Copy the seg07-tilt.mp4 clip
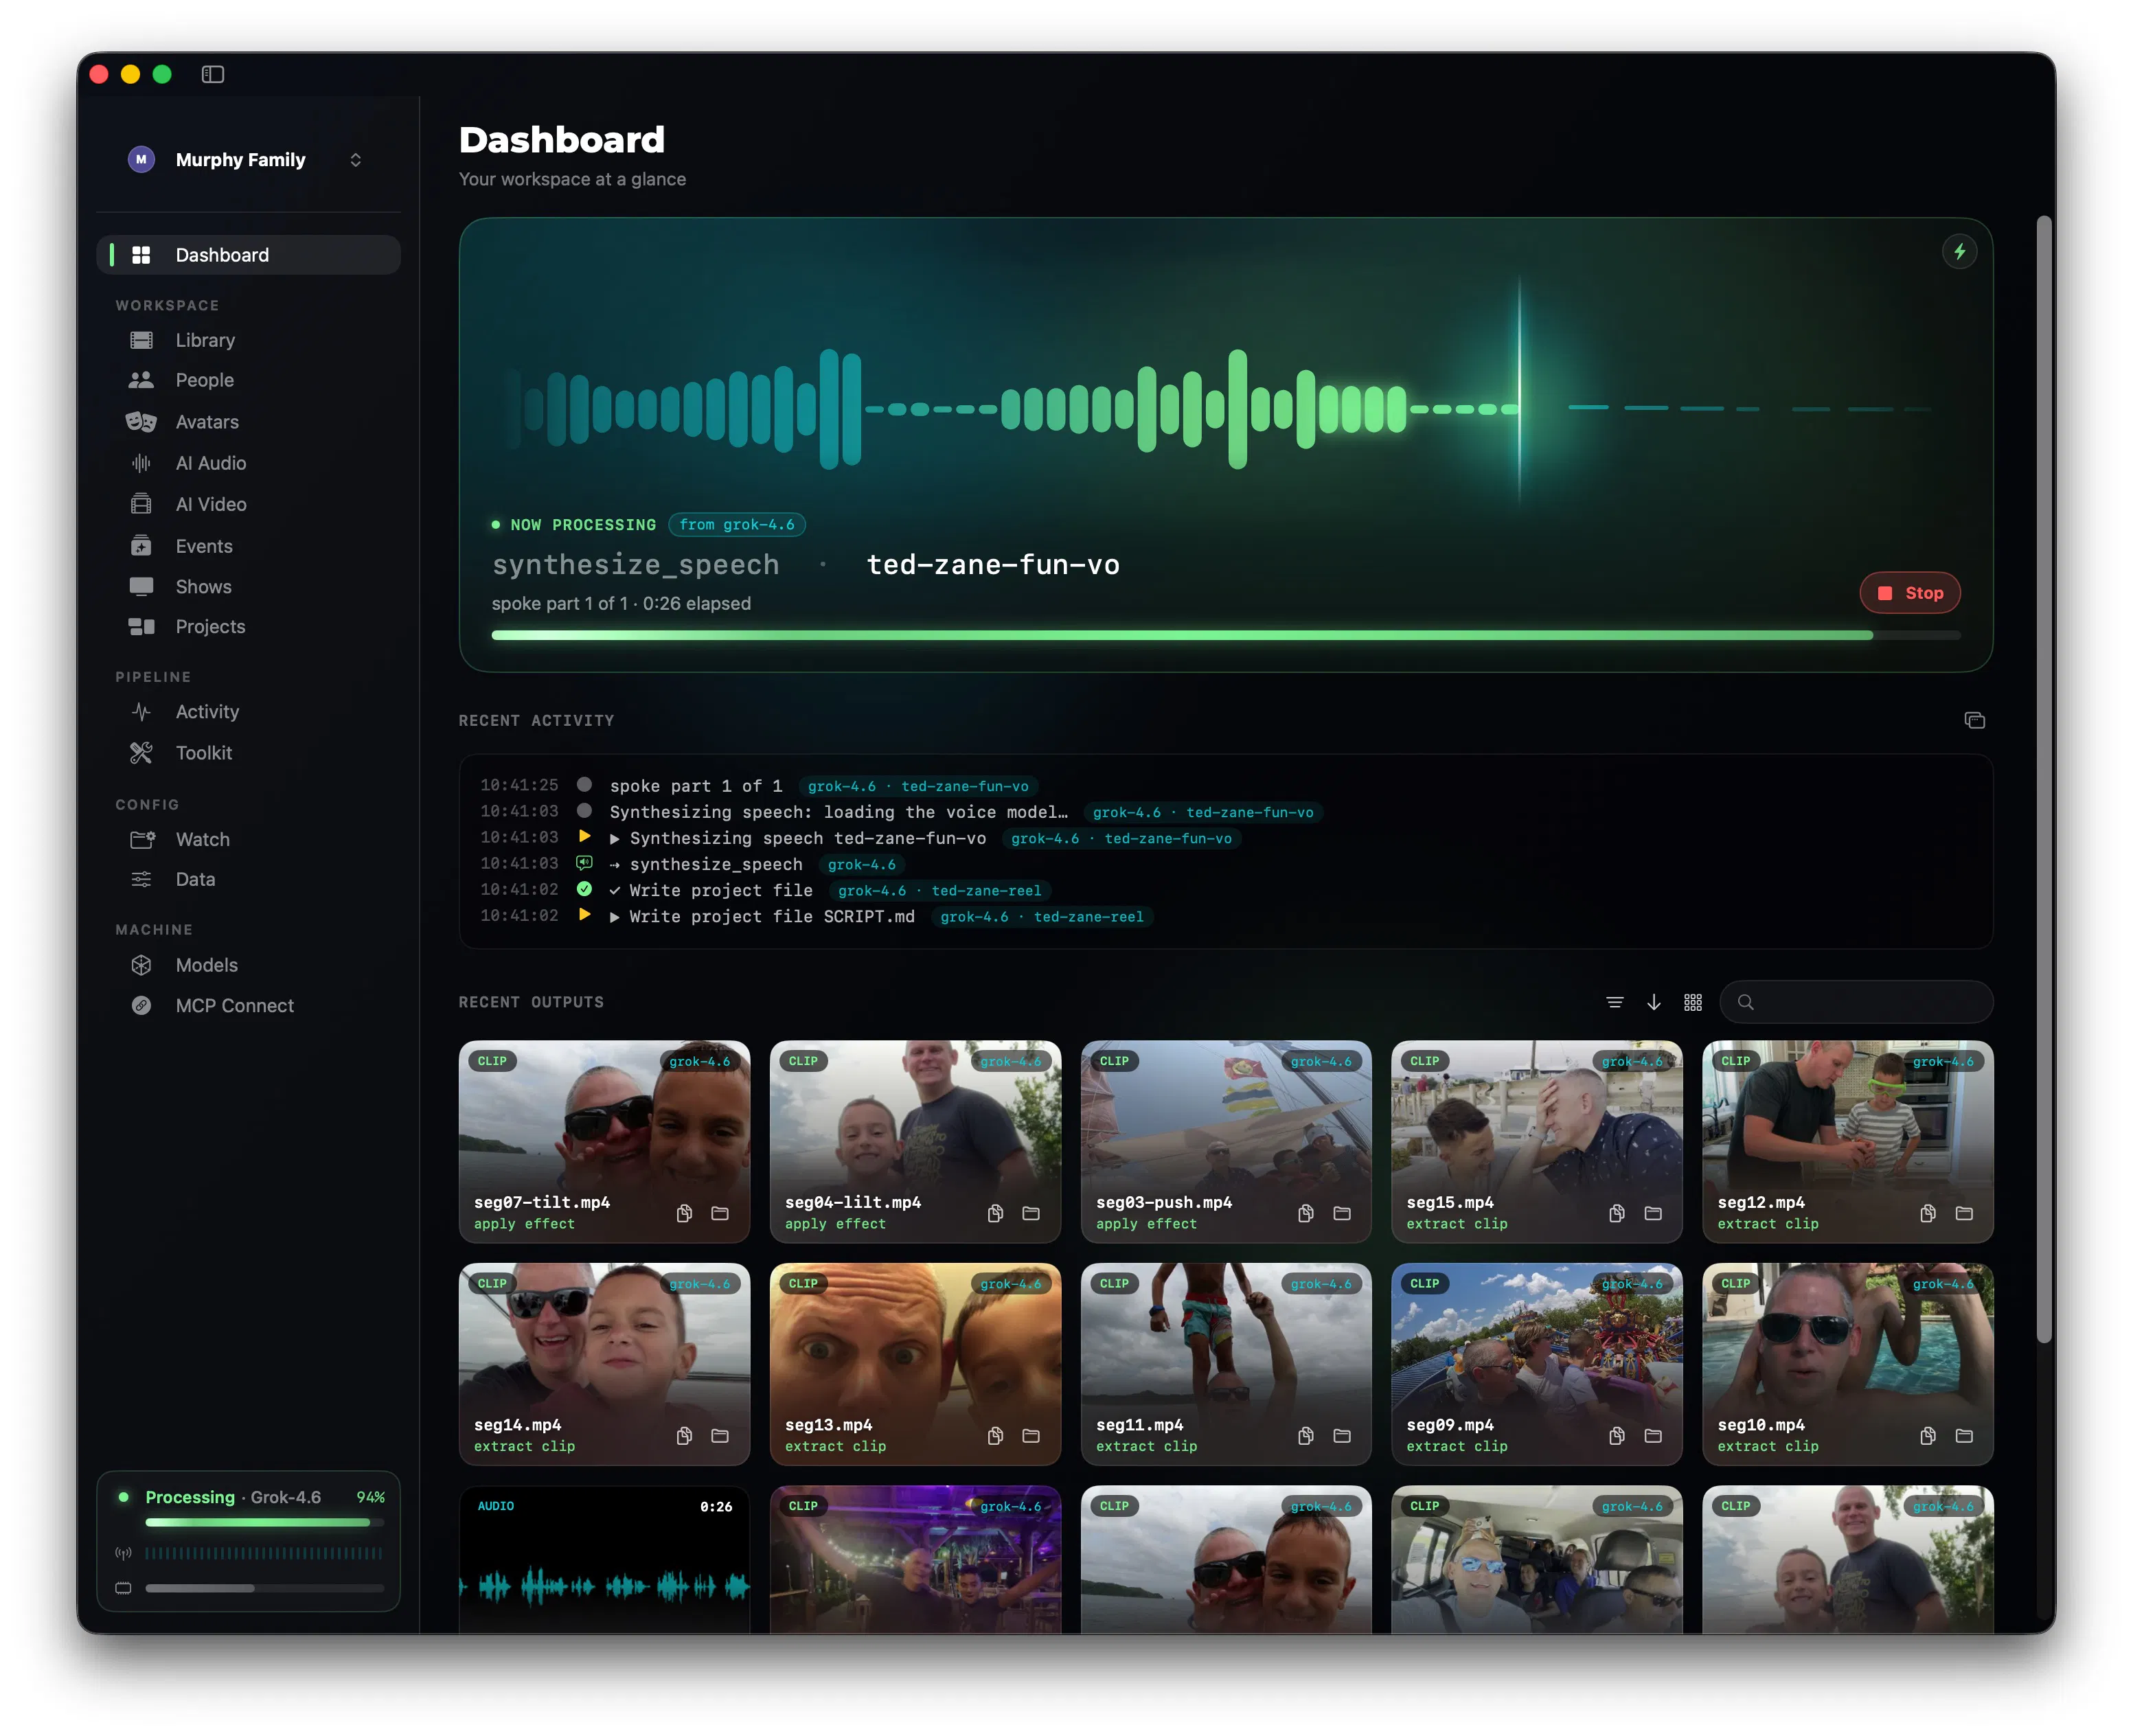The image size is (2133, 1736). tap(684, 1213)
